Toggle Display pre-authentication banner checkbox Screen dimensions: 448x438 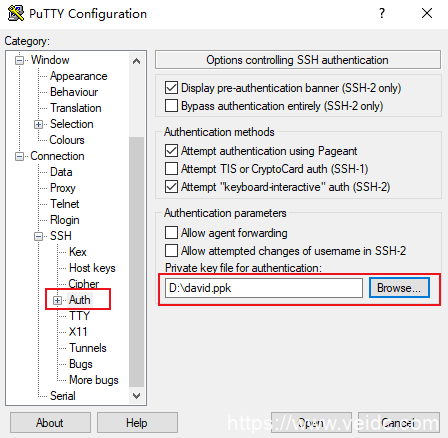(x=171, y=88)
